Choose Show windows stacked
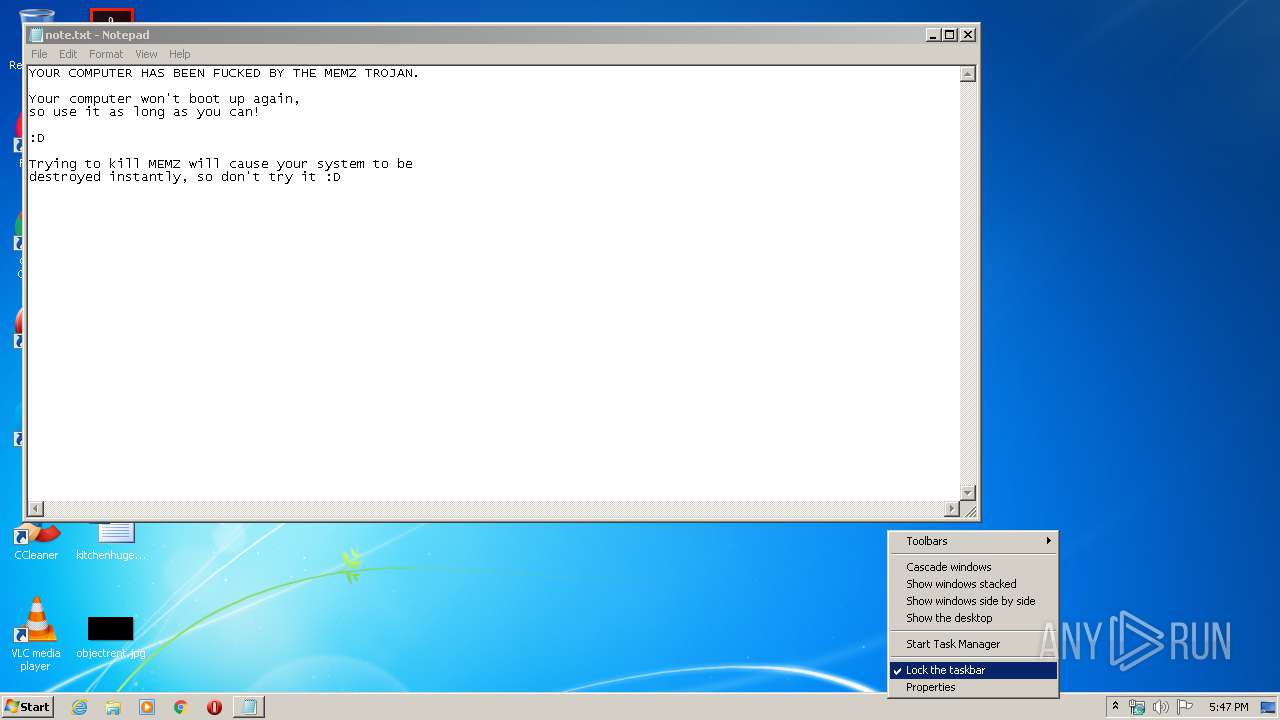The width and height of the screenshot is (1280, 720). tap(973, 584)
